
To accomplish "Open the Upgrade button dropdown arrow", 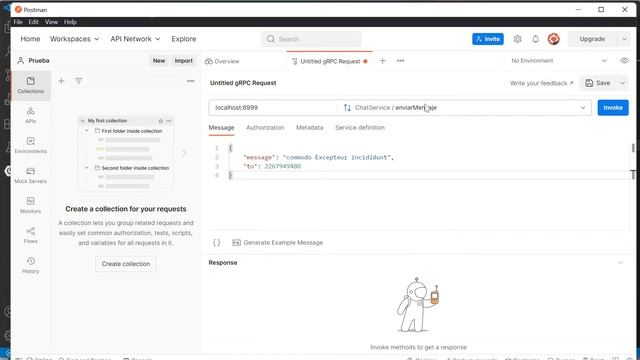I will coord(624,39).
